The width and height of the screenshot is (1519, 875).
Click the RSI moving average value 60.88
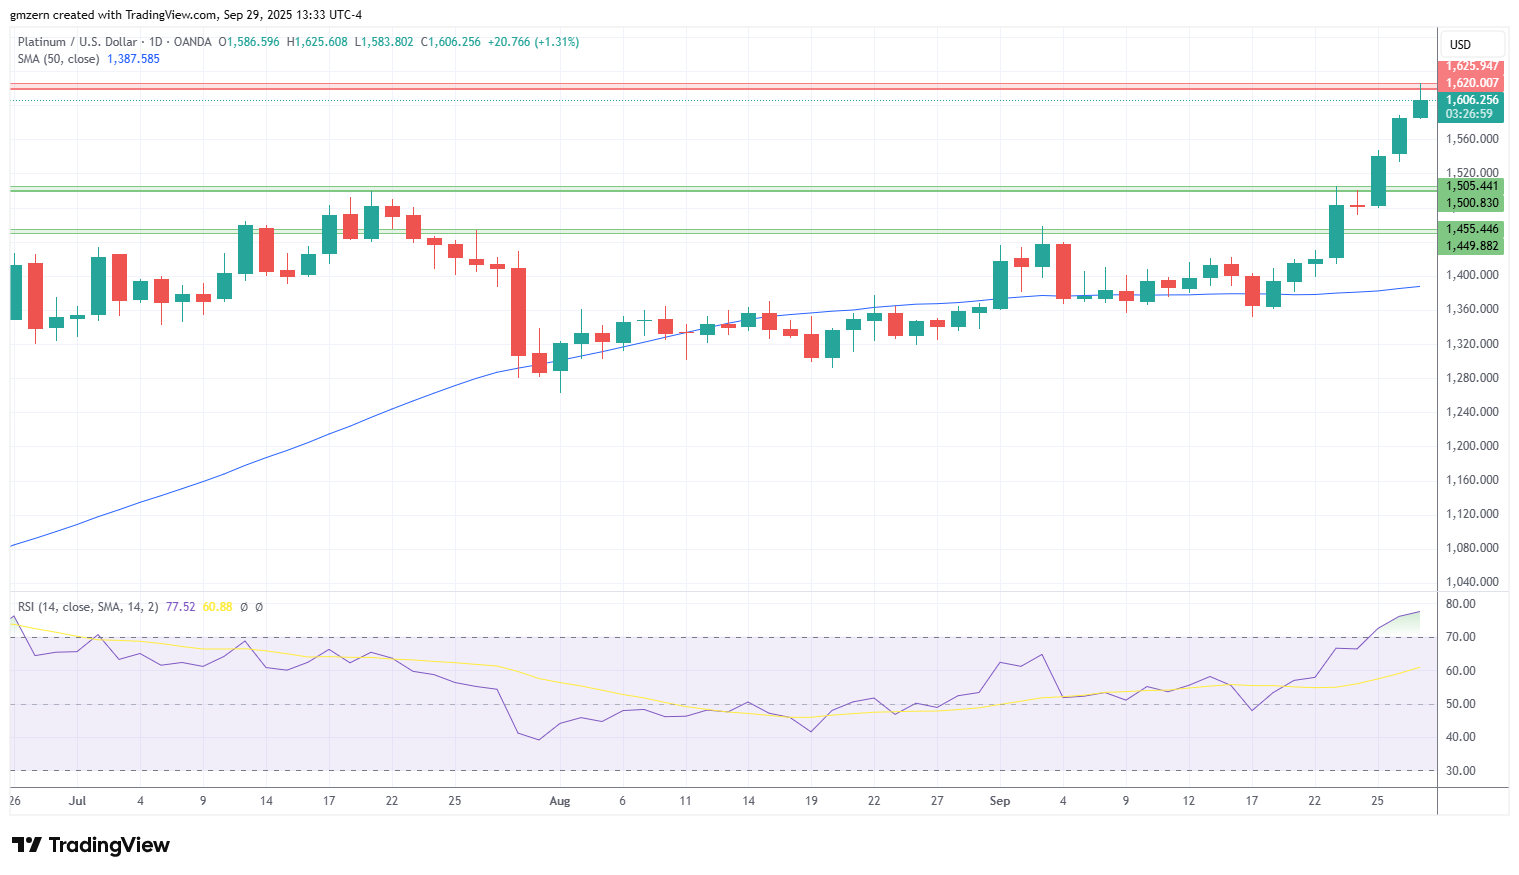(217, 607)
